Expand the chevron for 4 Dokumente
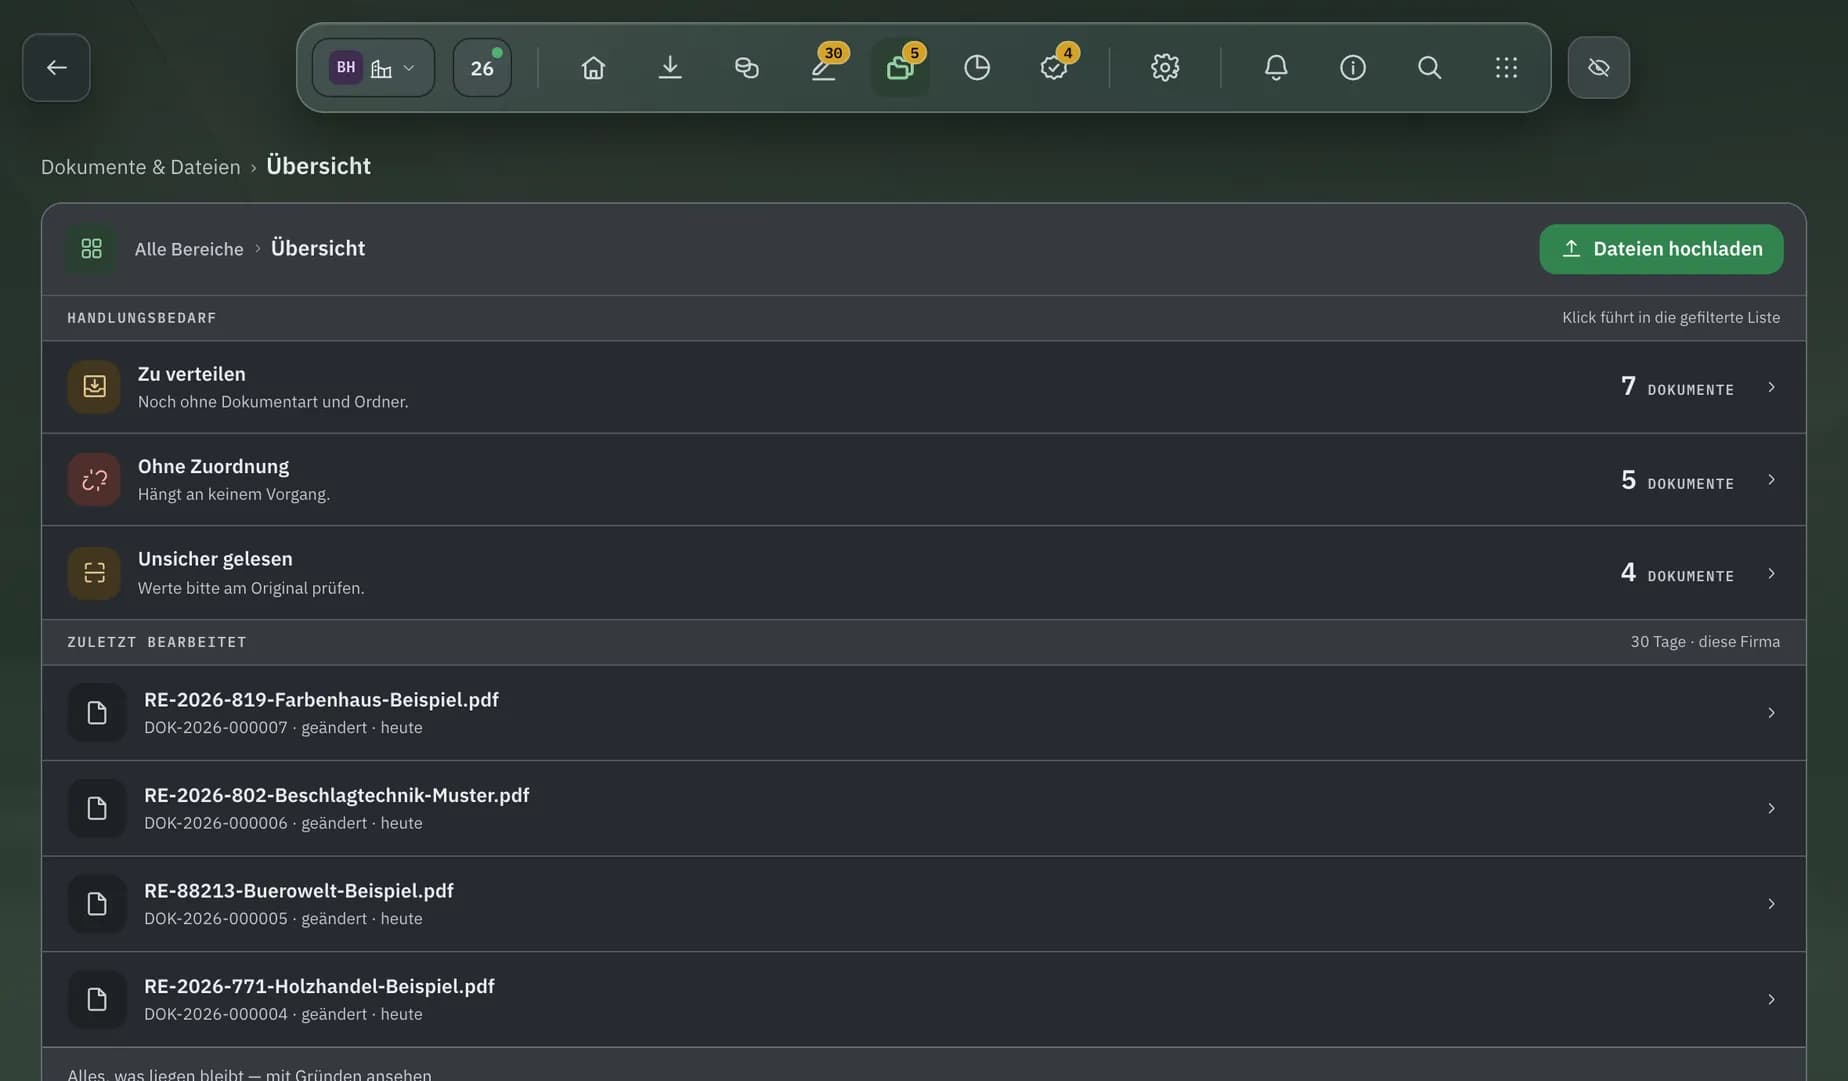This screenshot has width=1848, height=1081. click(x=1771, y=573)
